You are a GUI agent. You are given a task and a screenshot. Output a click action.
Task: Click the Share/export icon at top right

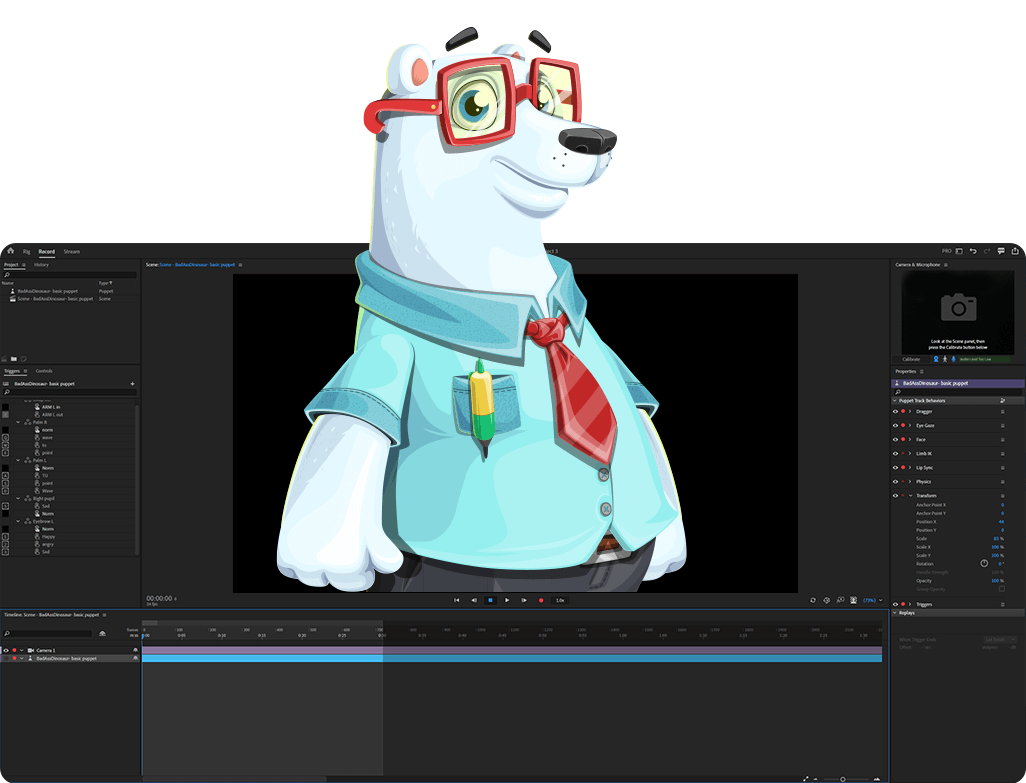1015,251
